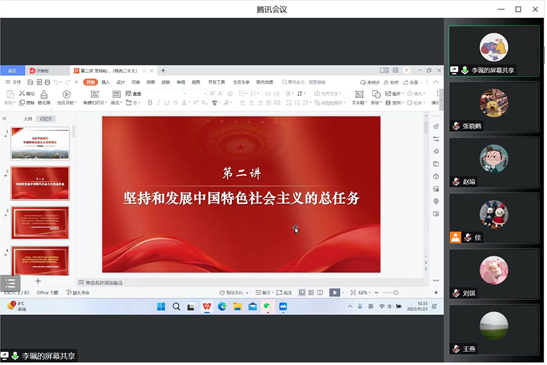Click the command search field
This screenshot has width=547, height=365.
[x=304, y=82]
